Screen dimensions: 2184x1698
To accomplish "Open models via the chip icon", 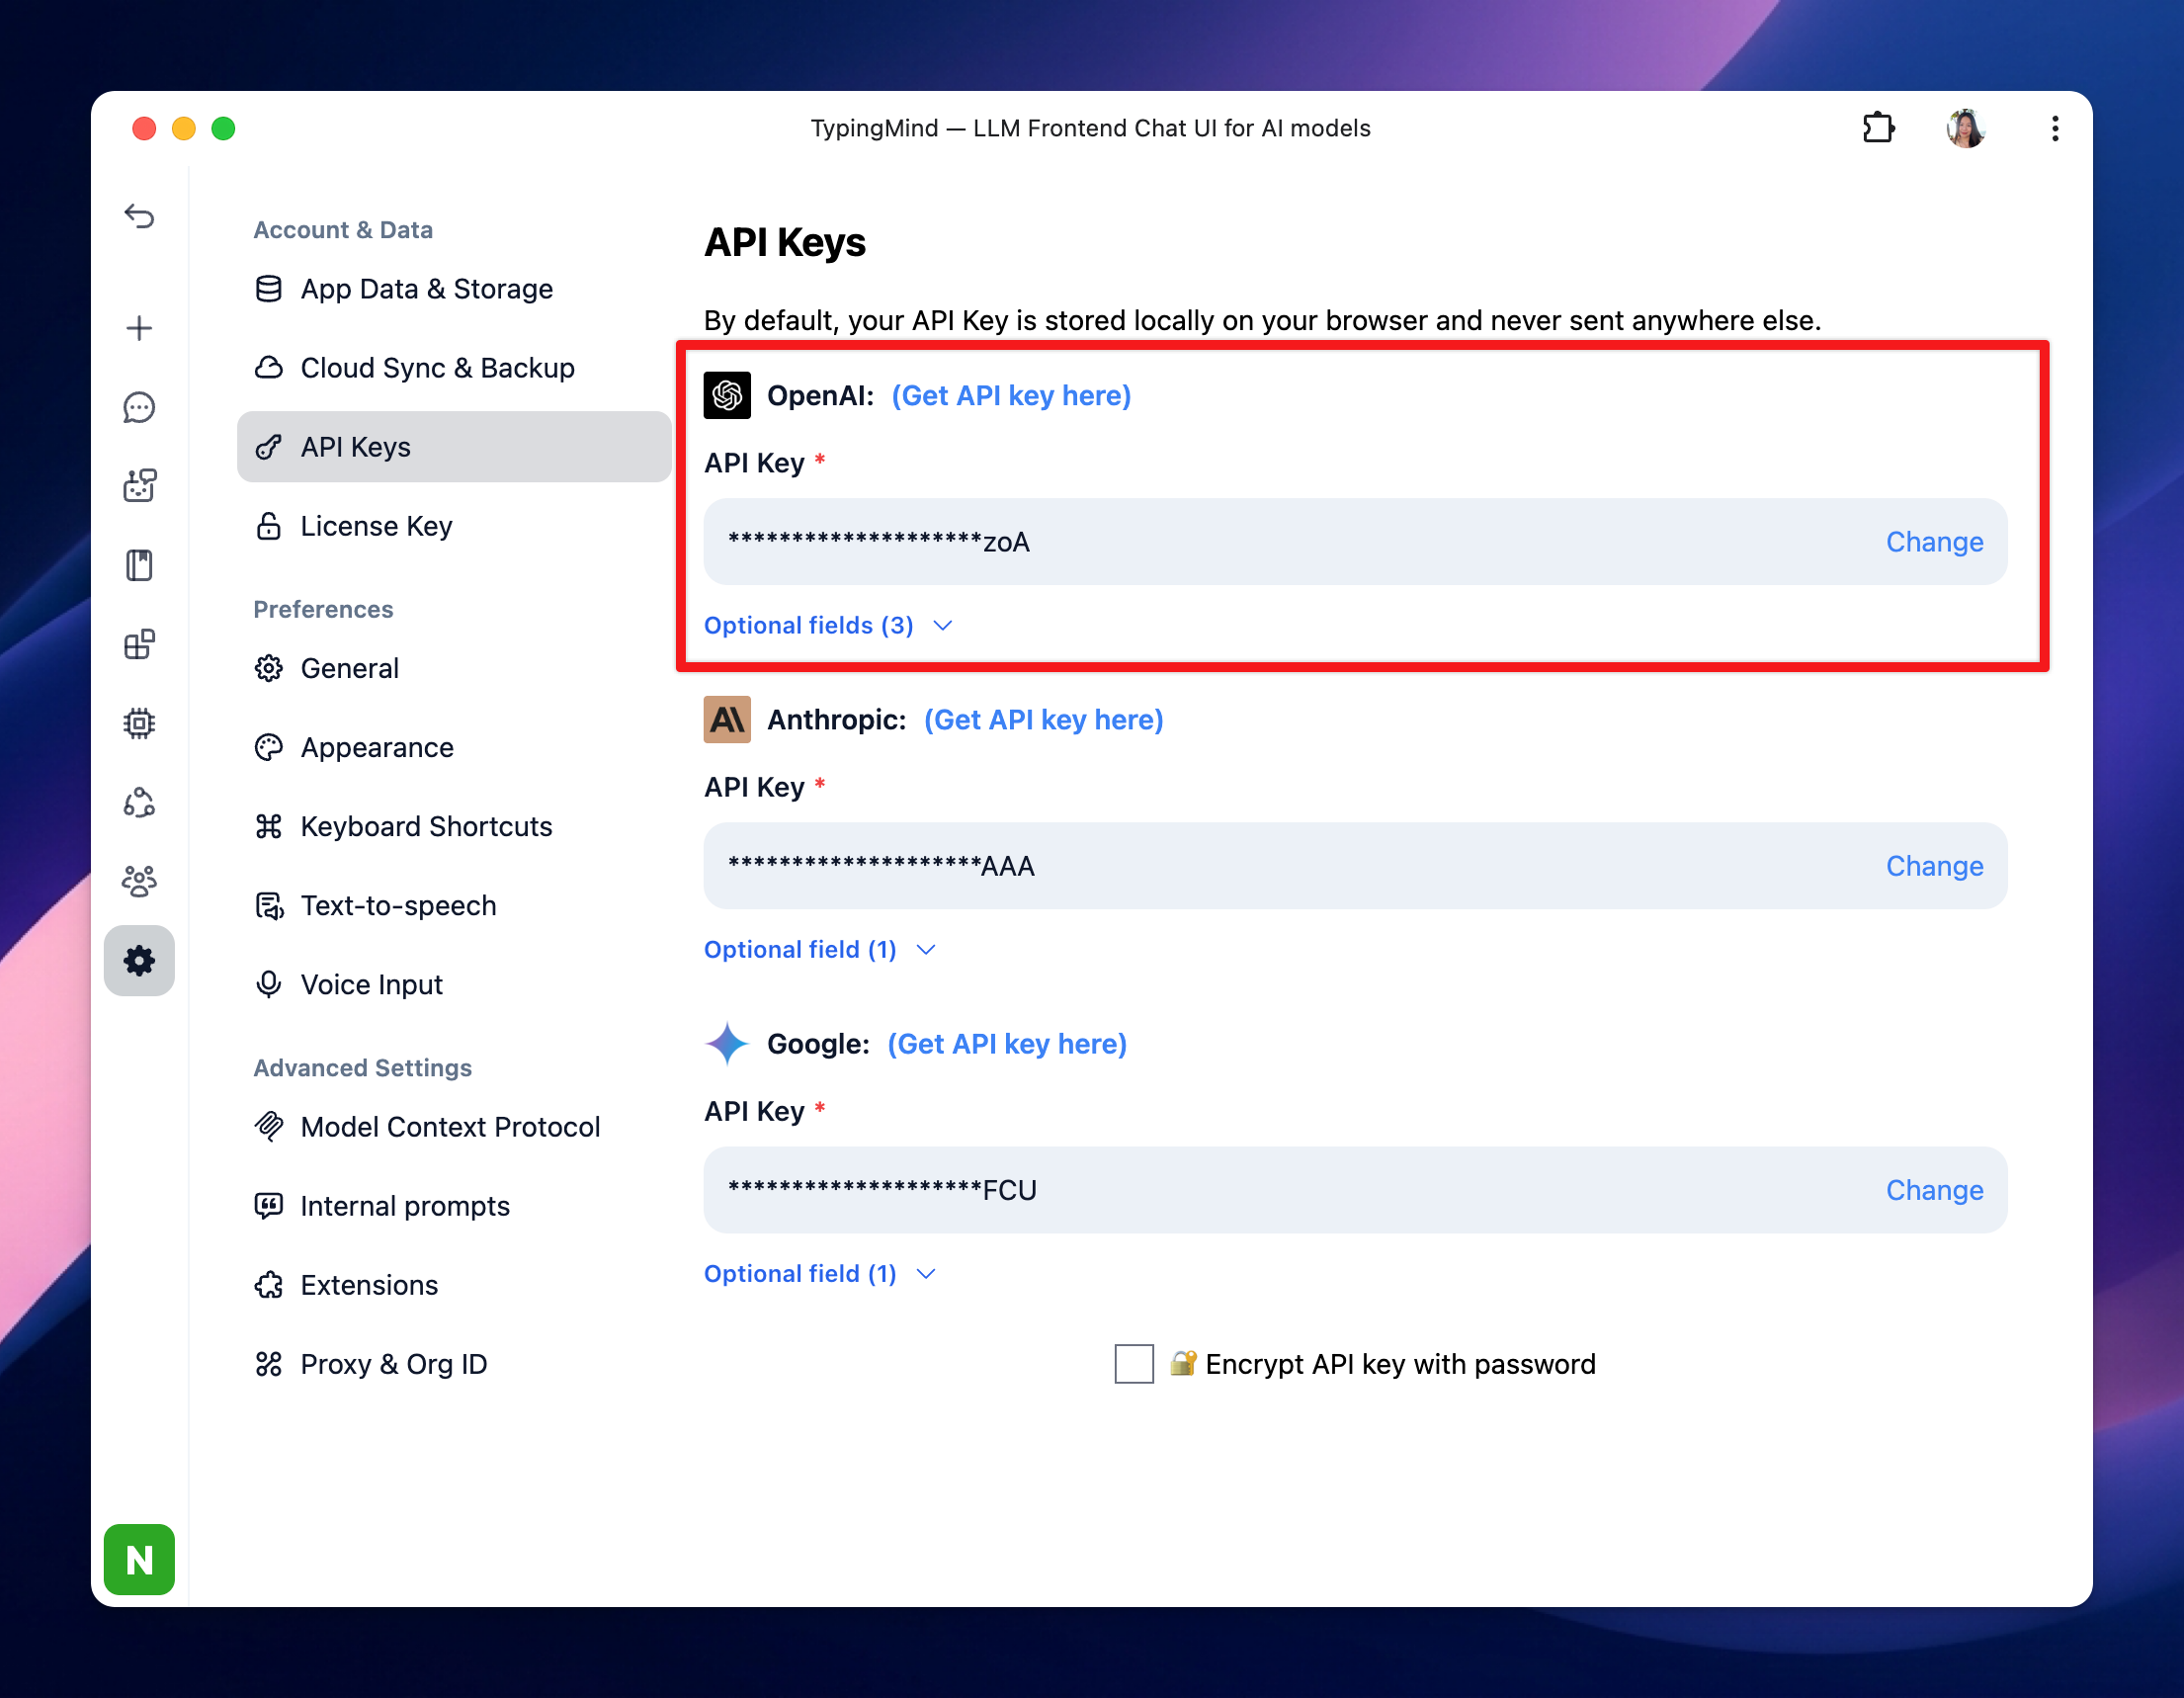I will tap(139, 723).
